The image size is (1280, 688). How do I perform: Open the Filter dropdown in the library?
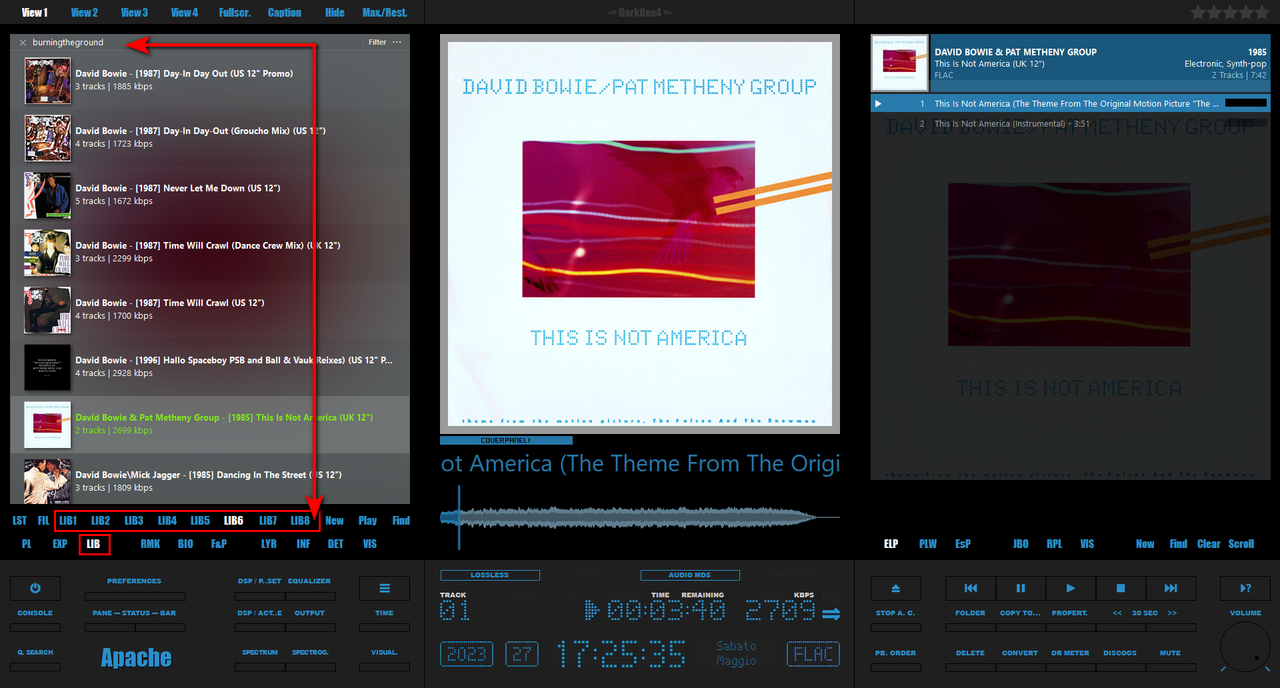tap(377, 42)
